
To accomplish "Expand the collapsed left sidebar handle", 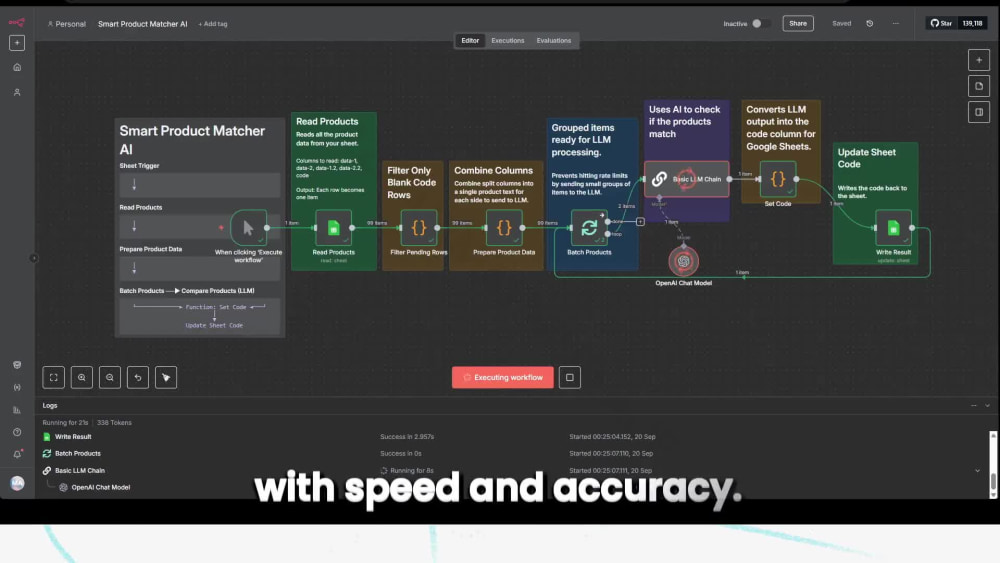I will coord(34,258).
